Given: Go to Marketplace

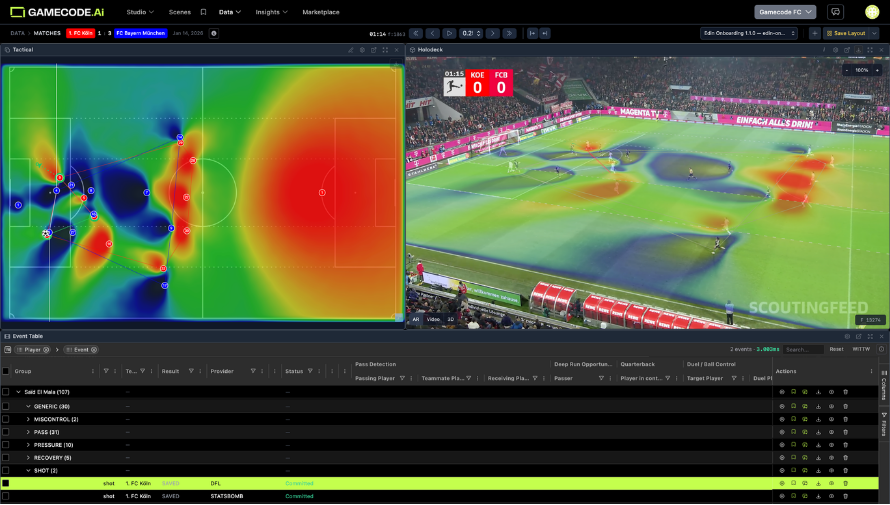Looking at the screenshot, I should point(321,12).
